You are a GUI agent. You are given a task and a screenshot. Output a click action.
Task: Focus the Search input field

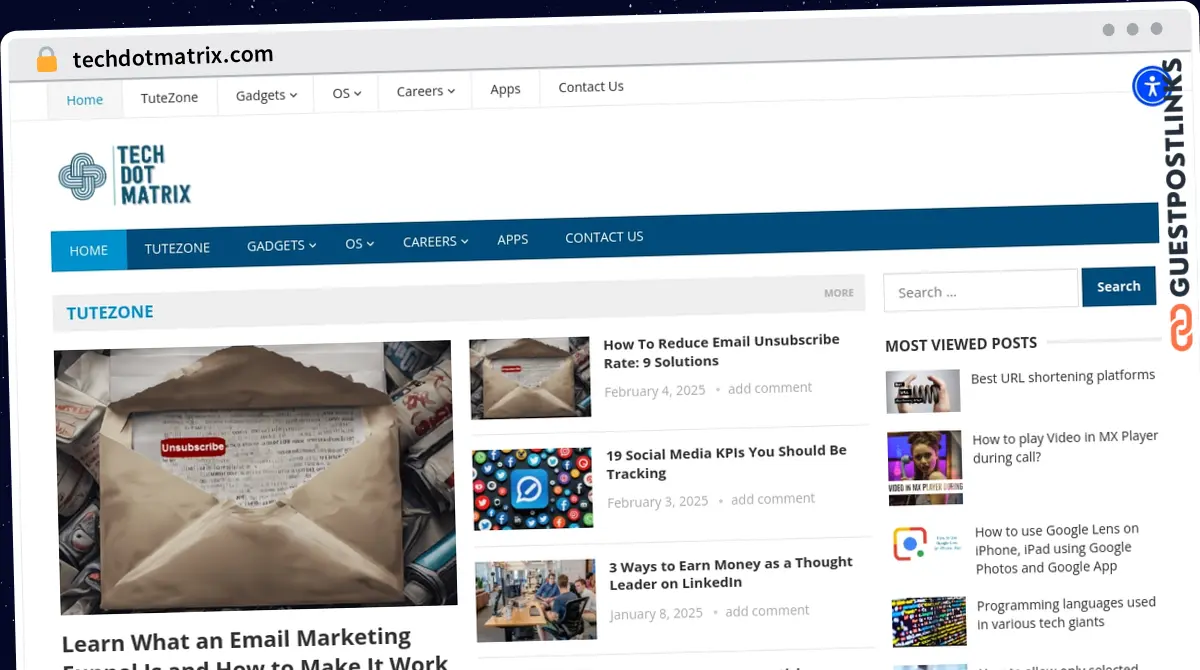pyautogui.click(x=980, y=291)
